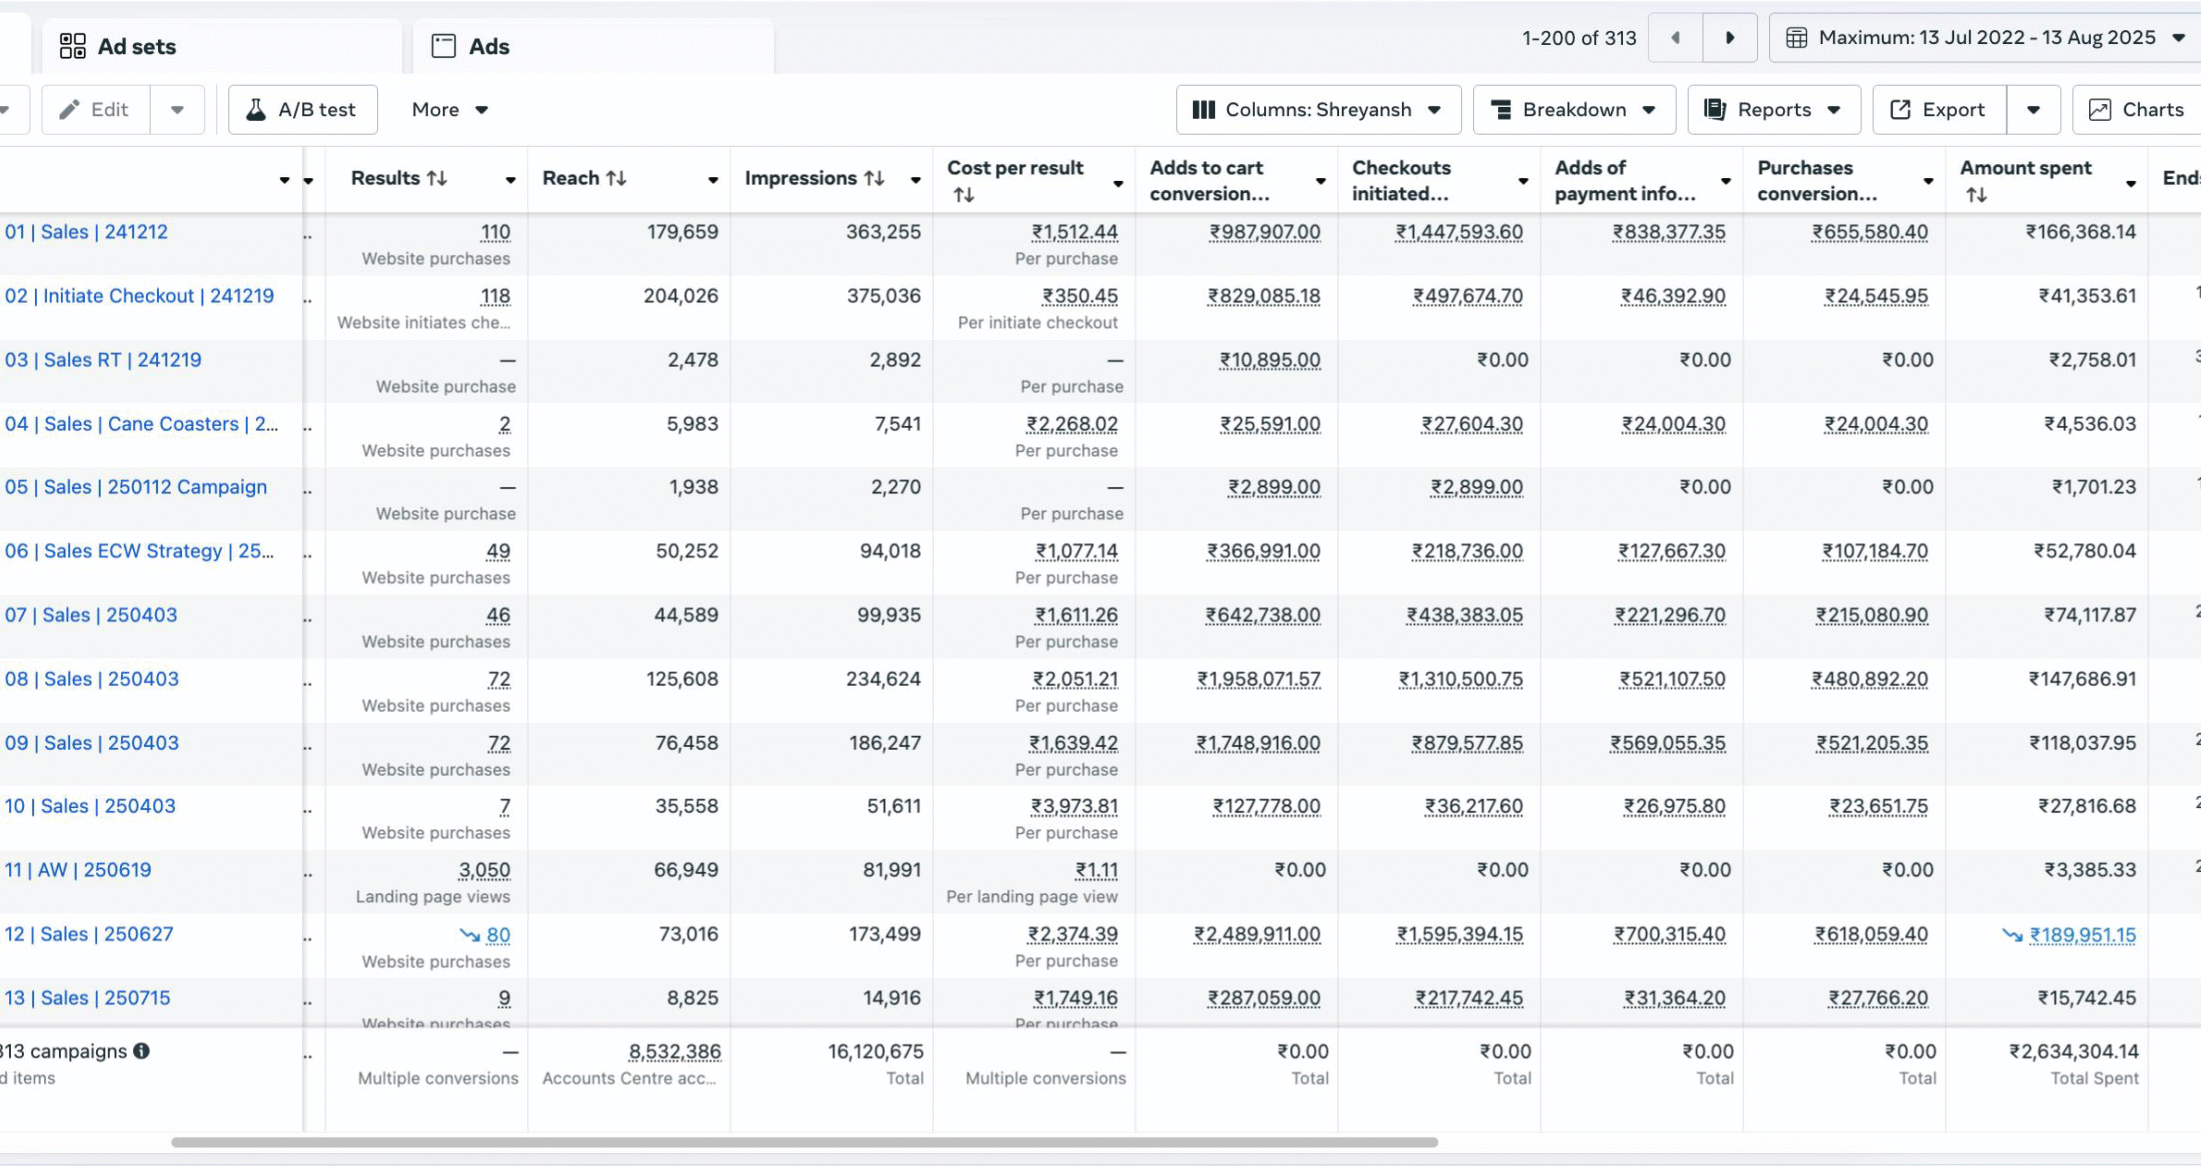Viewport: 2201px width, 1166px height.
Task: Click the Ads tab icon
Action: coord(443,46)
